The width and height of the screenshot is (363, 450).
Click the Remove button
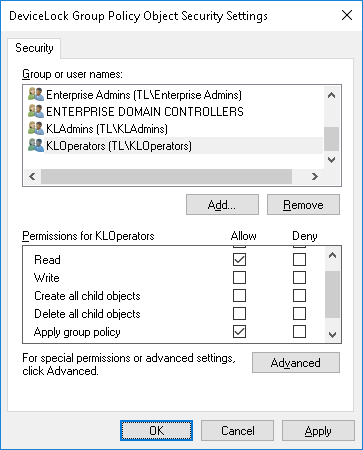303,205
